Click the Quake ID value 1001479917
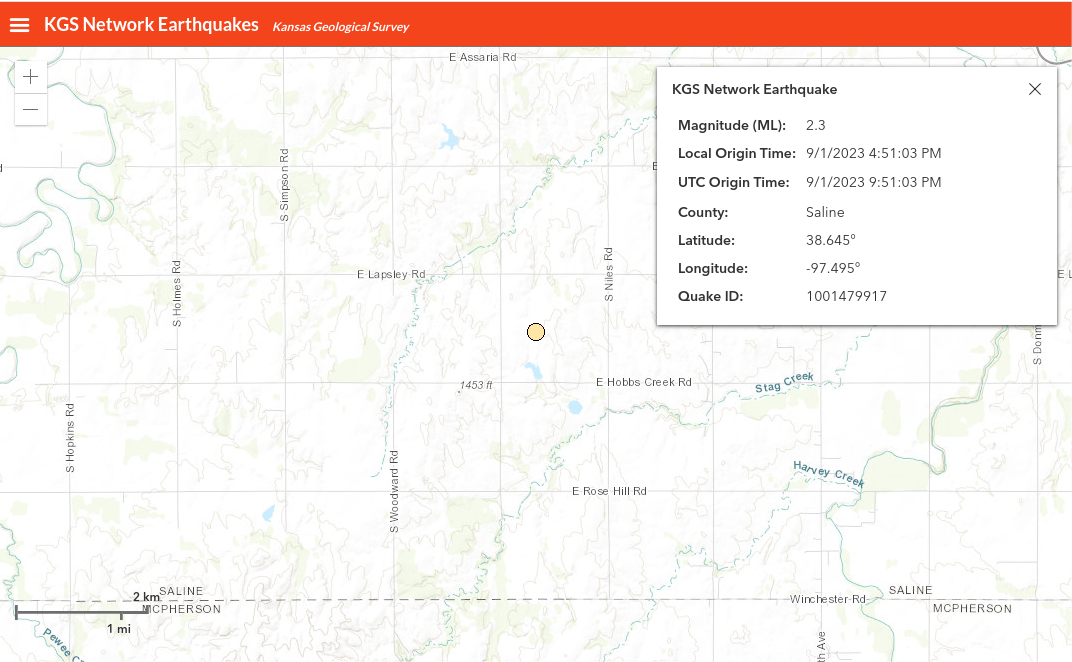 (x=846, y=296)
